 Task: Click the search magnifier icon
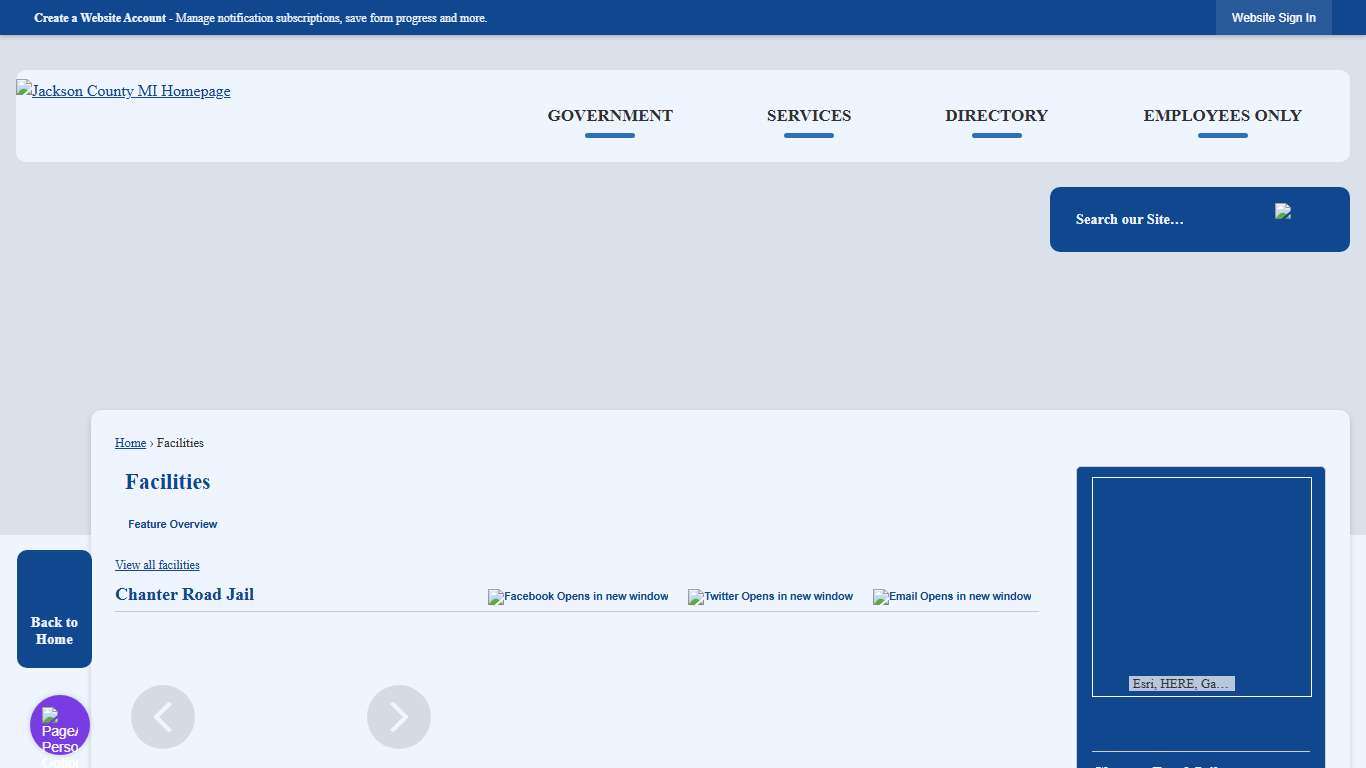pos(1283,211)
